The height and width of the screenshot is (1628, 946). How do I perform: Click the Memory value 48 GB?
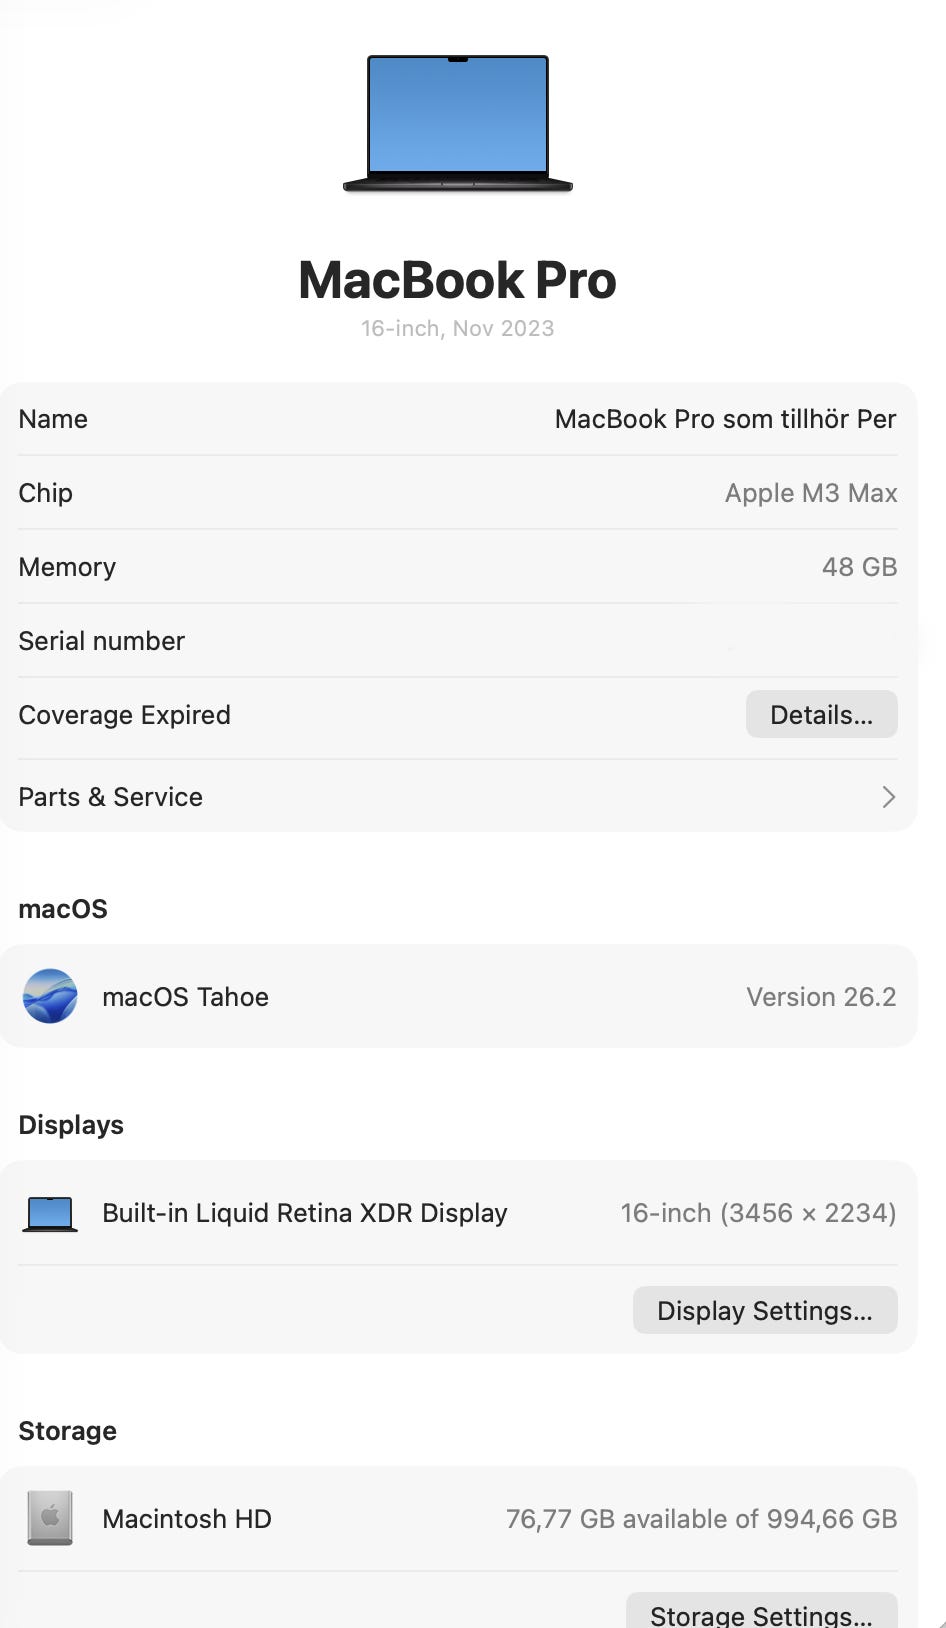[x=859, y=567]
